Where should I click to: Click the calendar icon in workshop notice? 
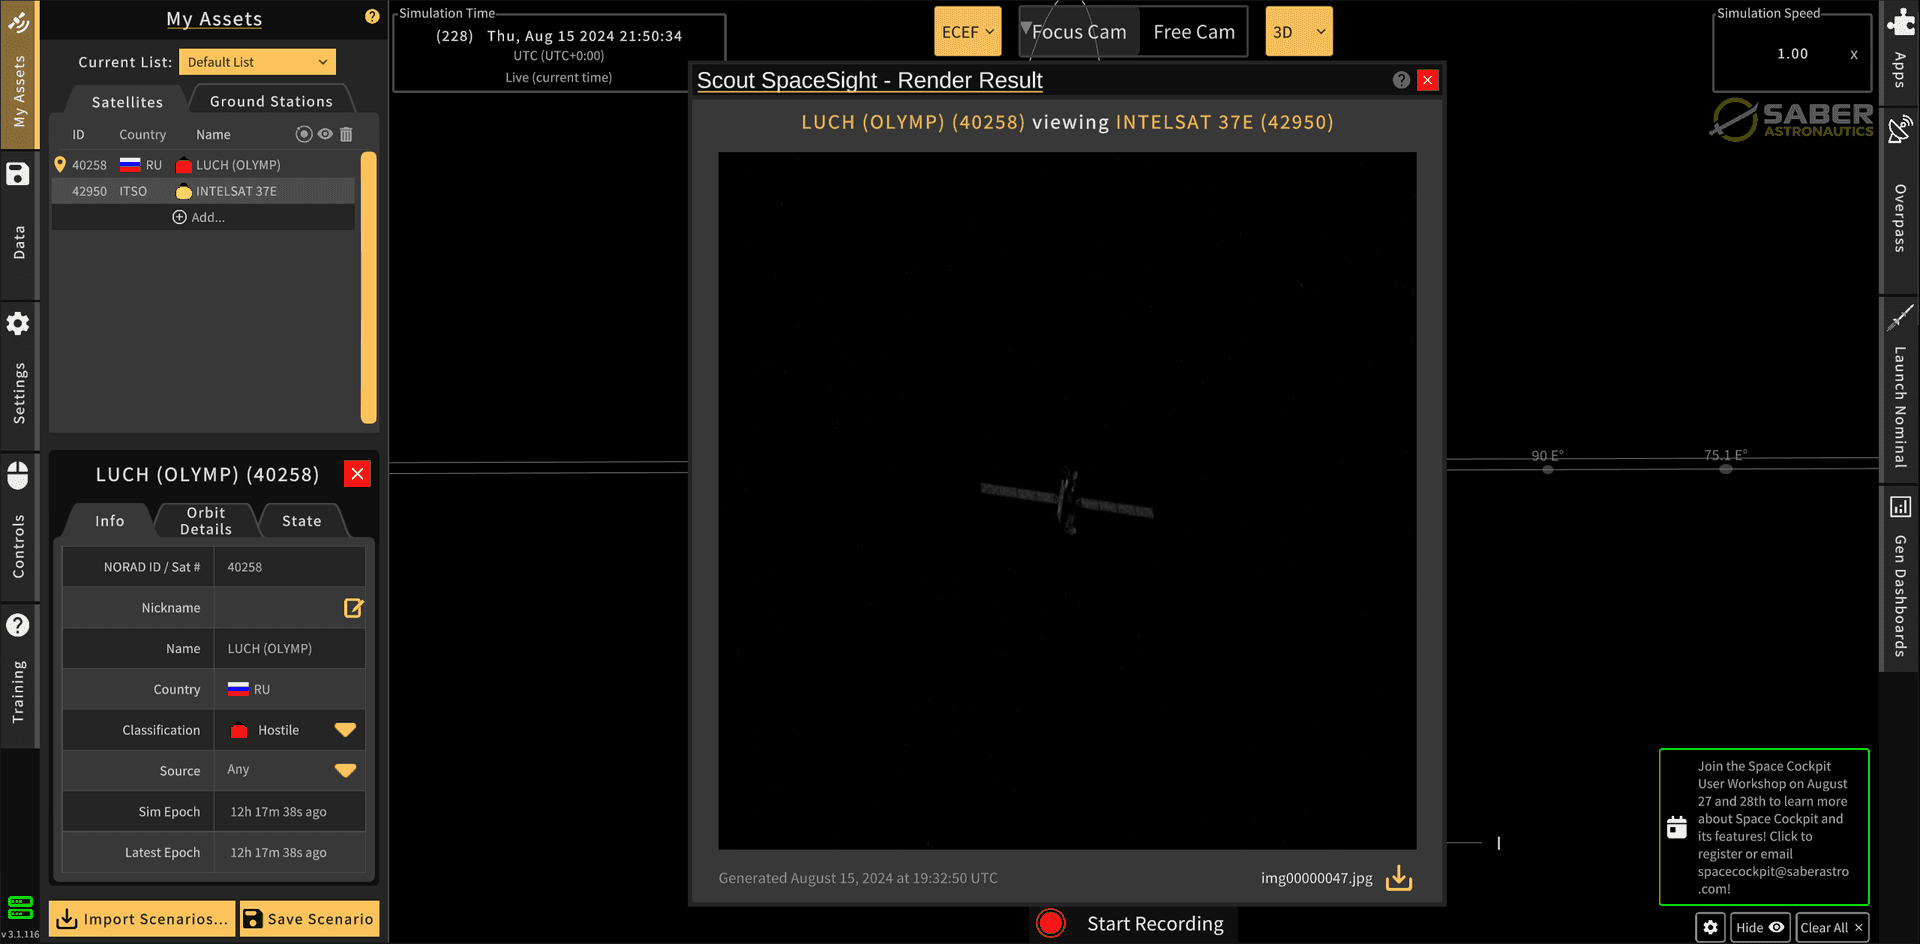[x=1677, y=827]
